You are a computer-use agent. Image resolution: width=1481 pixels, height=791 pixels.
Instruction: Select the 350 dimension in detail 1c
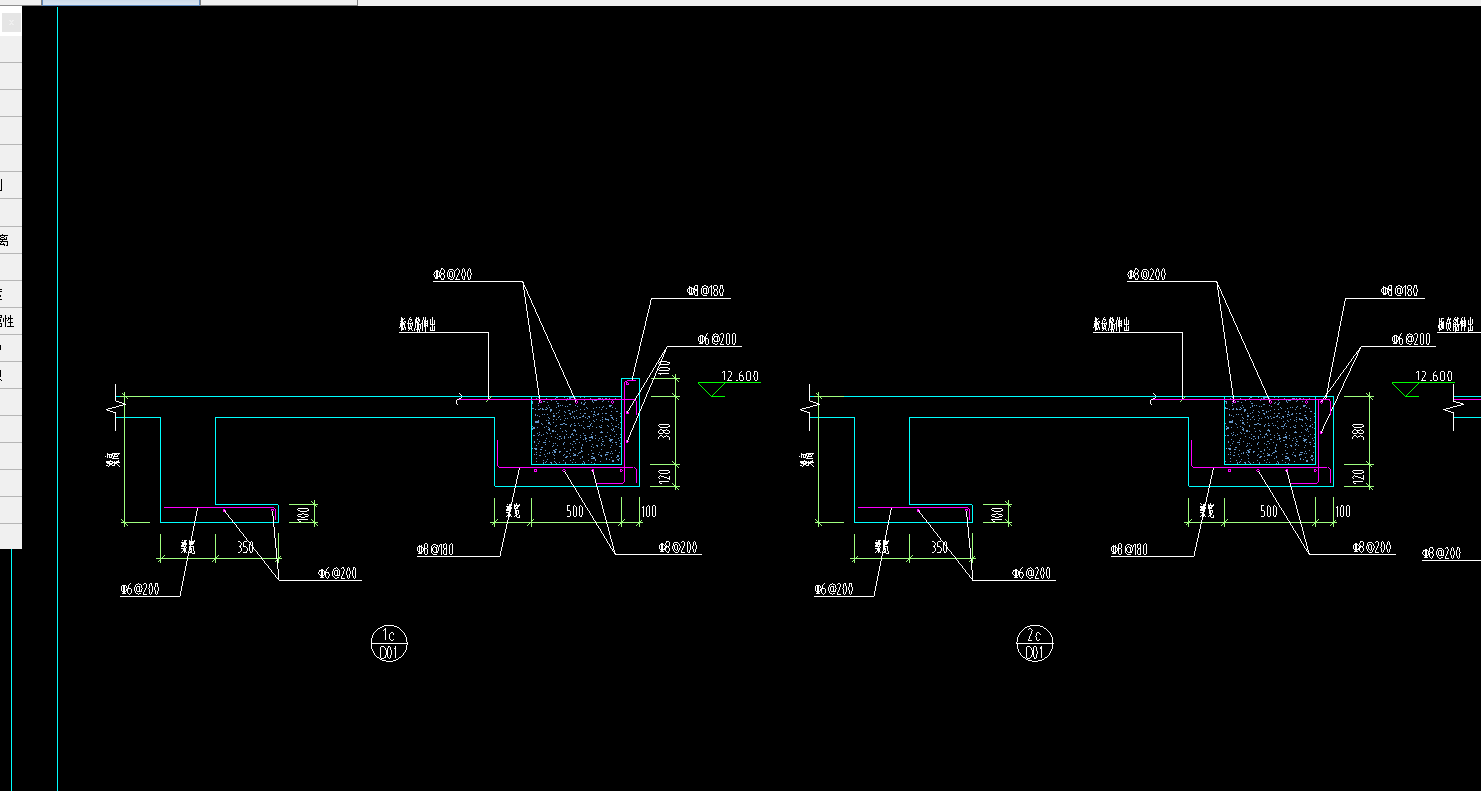(244, 548)
